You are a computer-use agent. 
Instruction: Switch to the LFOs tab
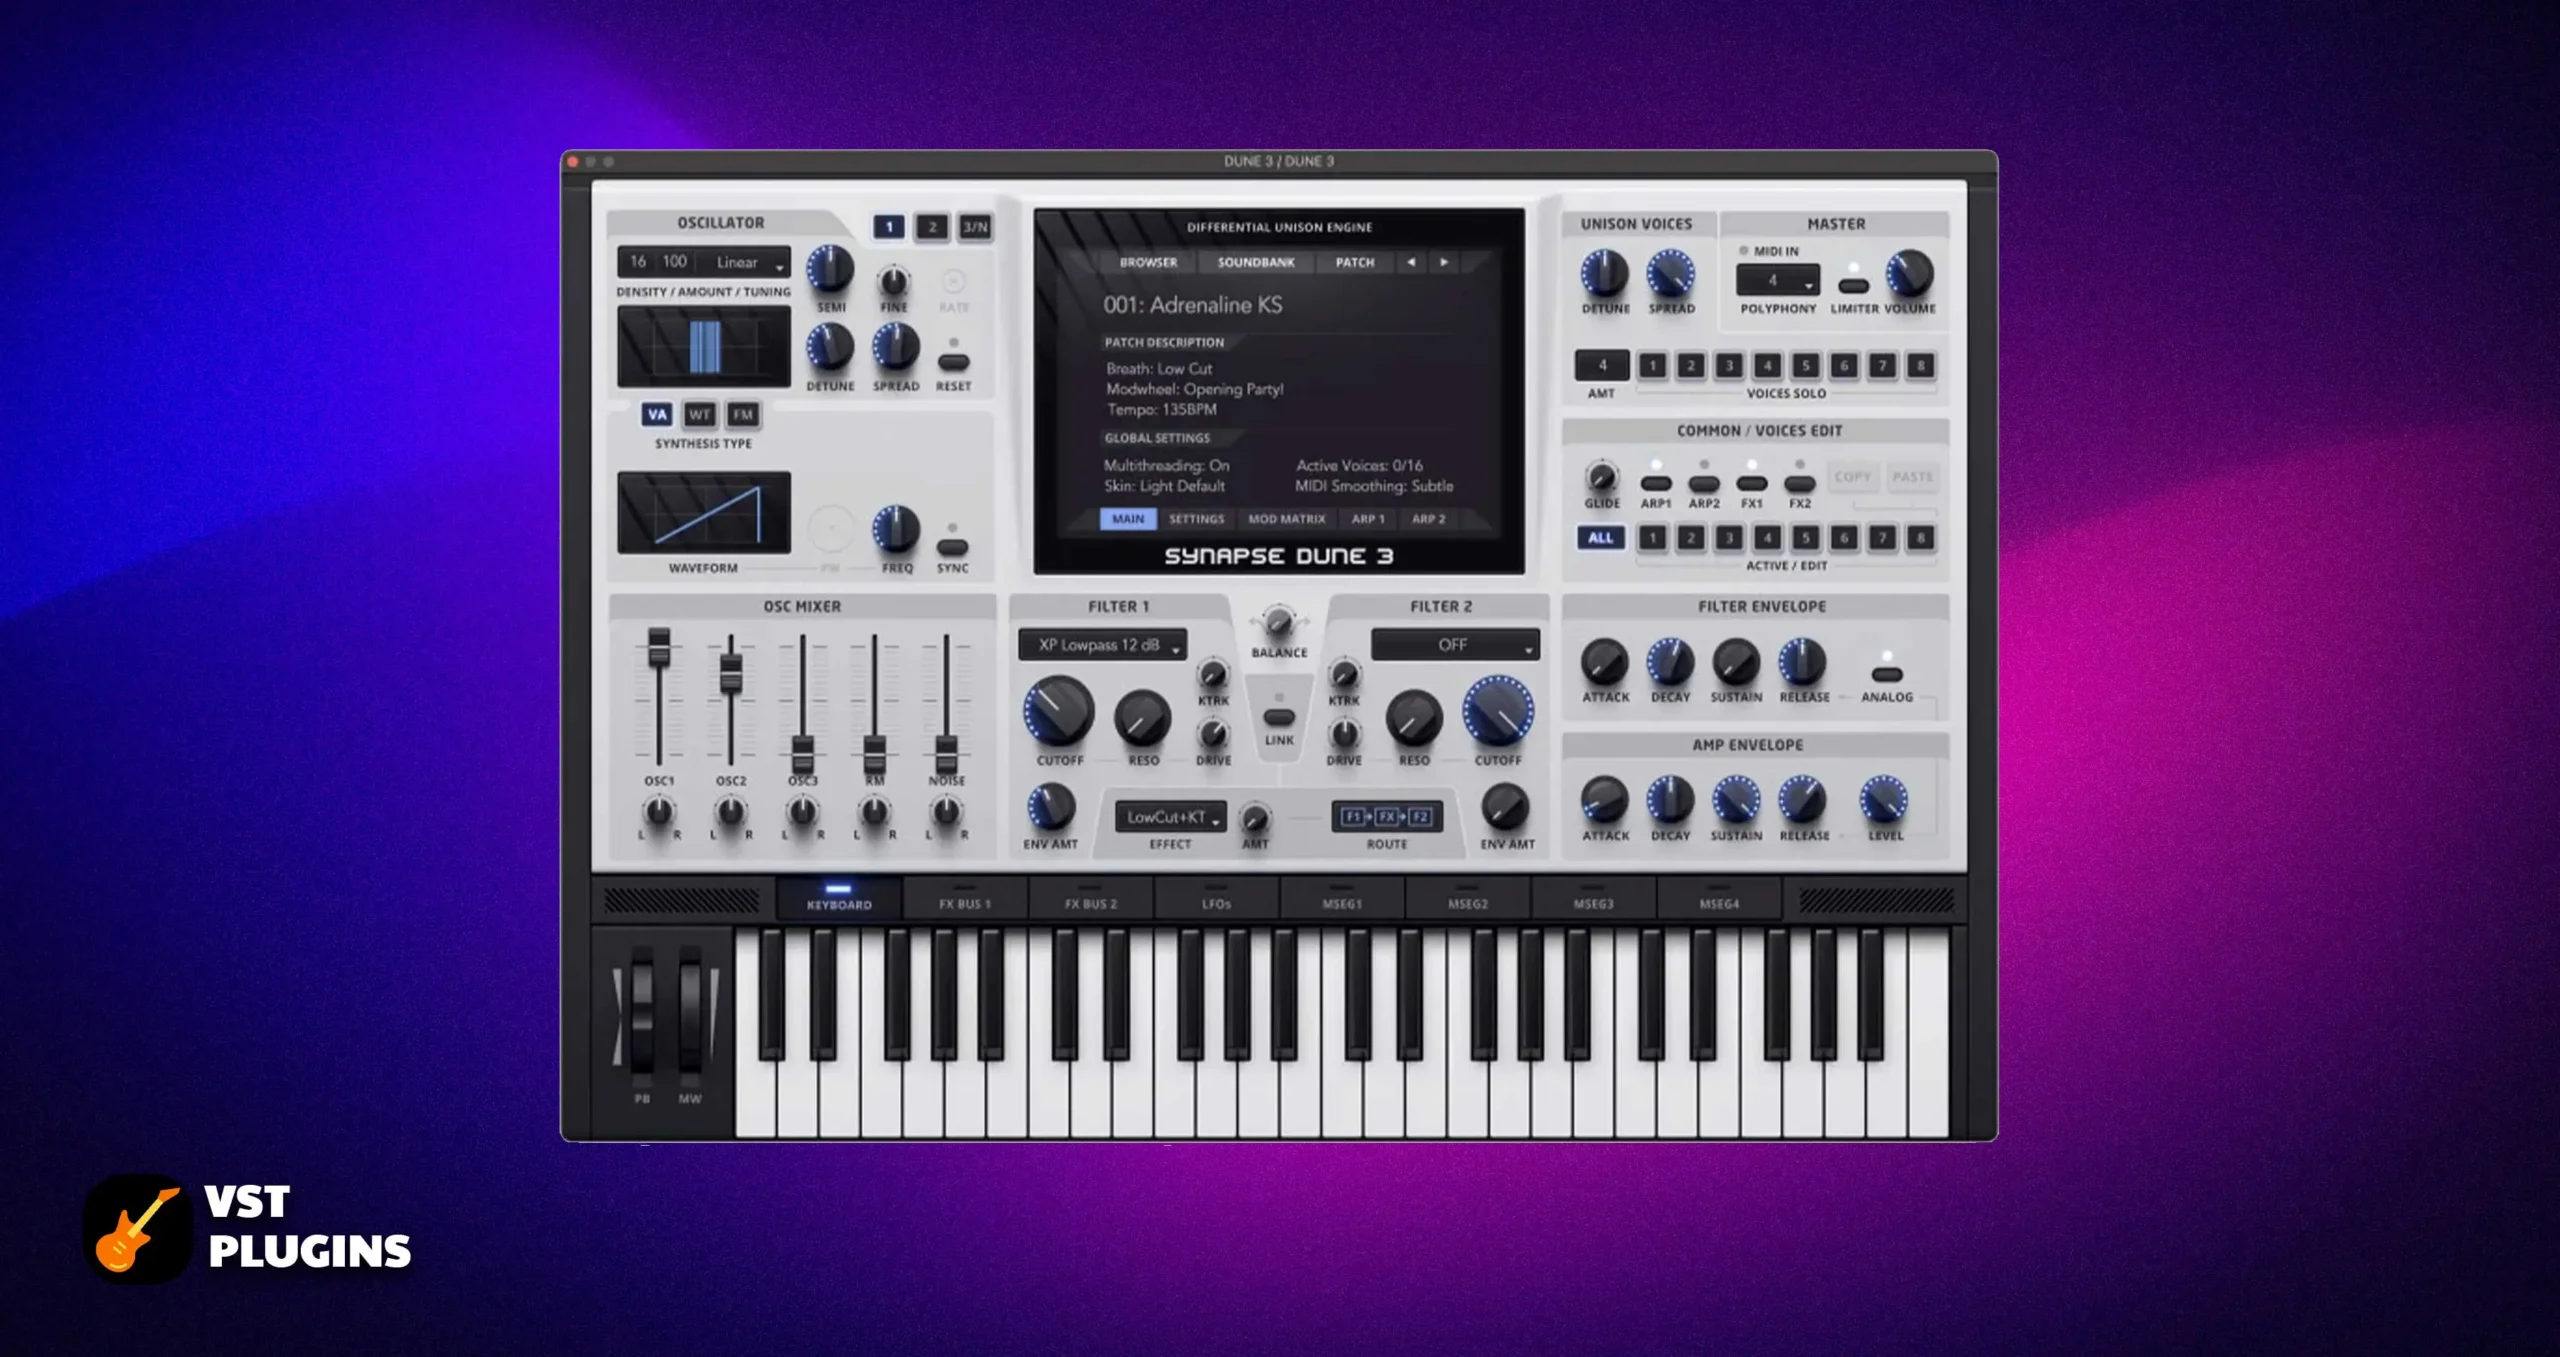1216,898
